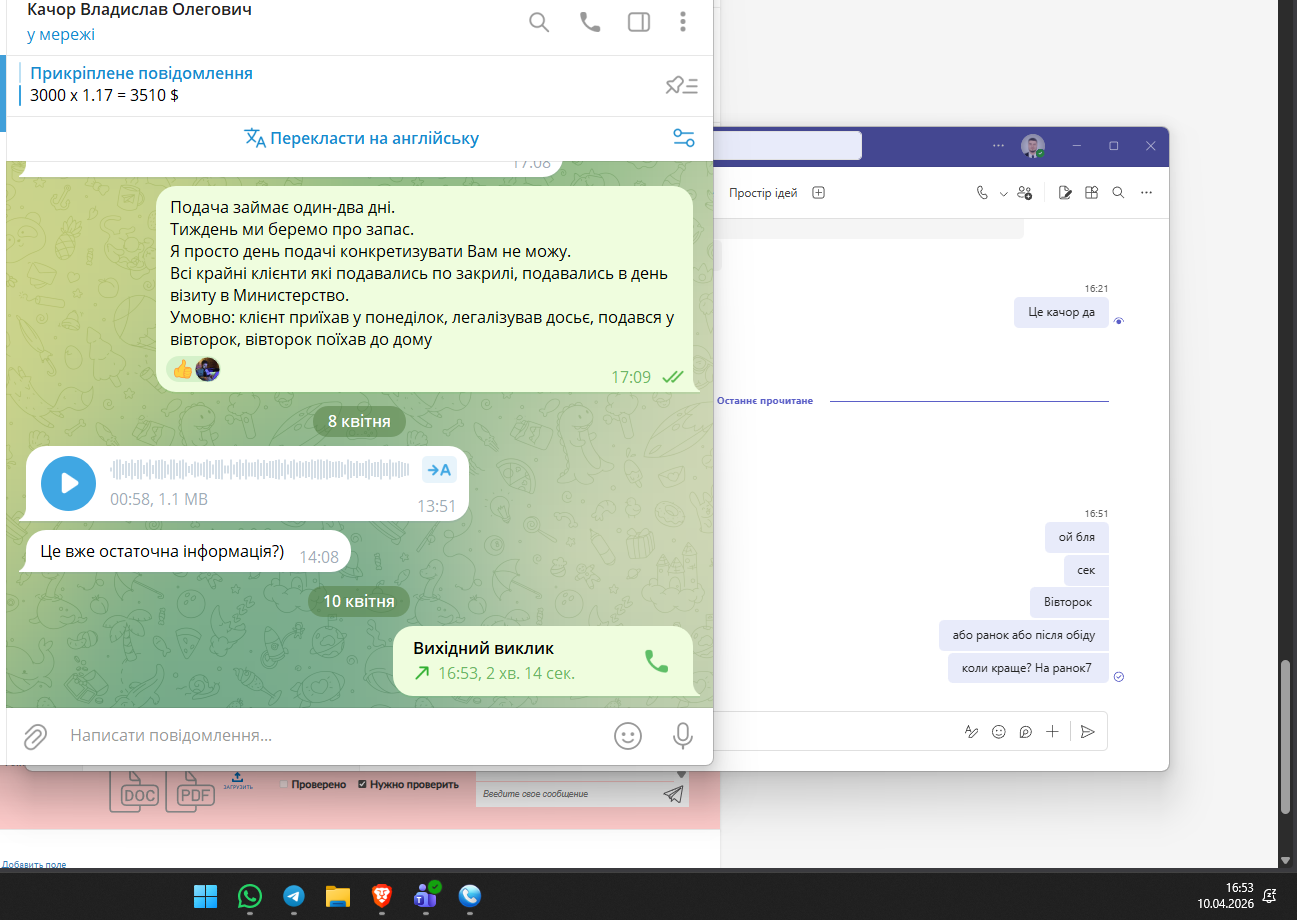This screenshot has width=1297, height=920.
Task: Open Windows Start menu
Action: [205, 896]
